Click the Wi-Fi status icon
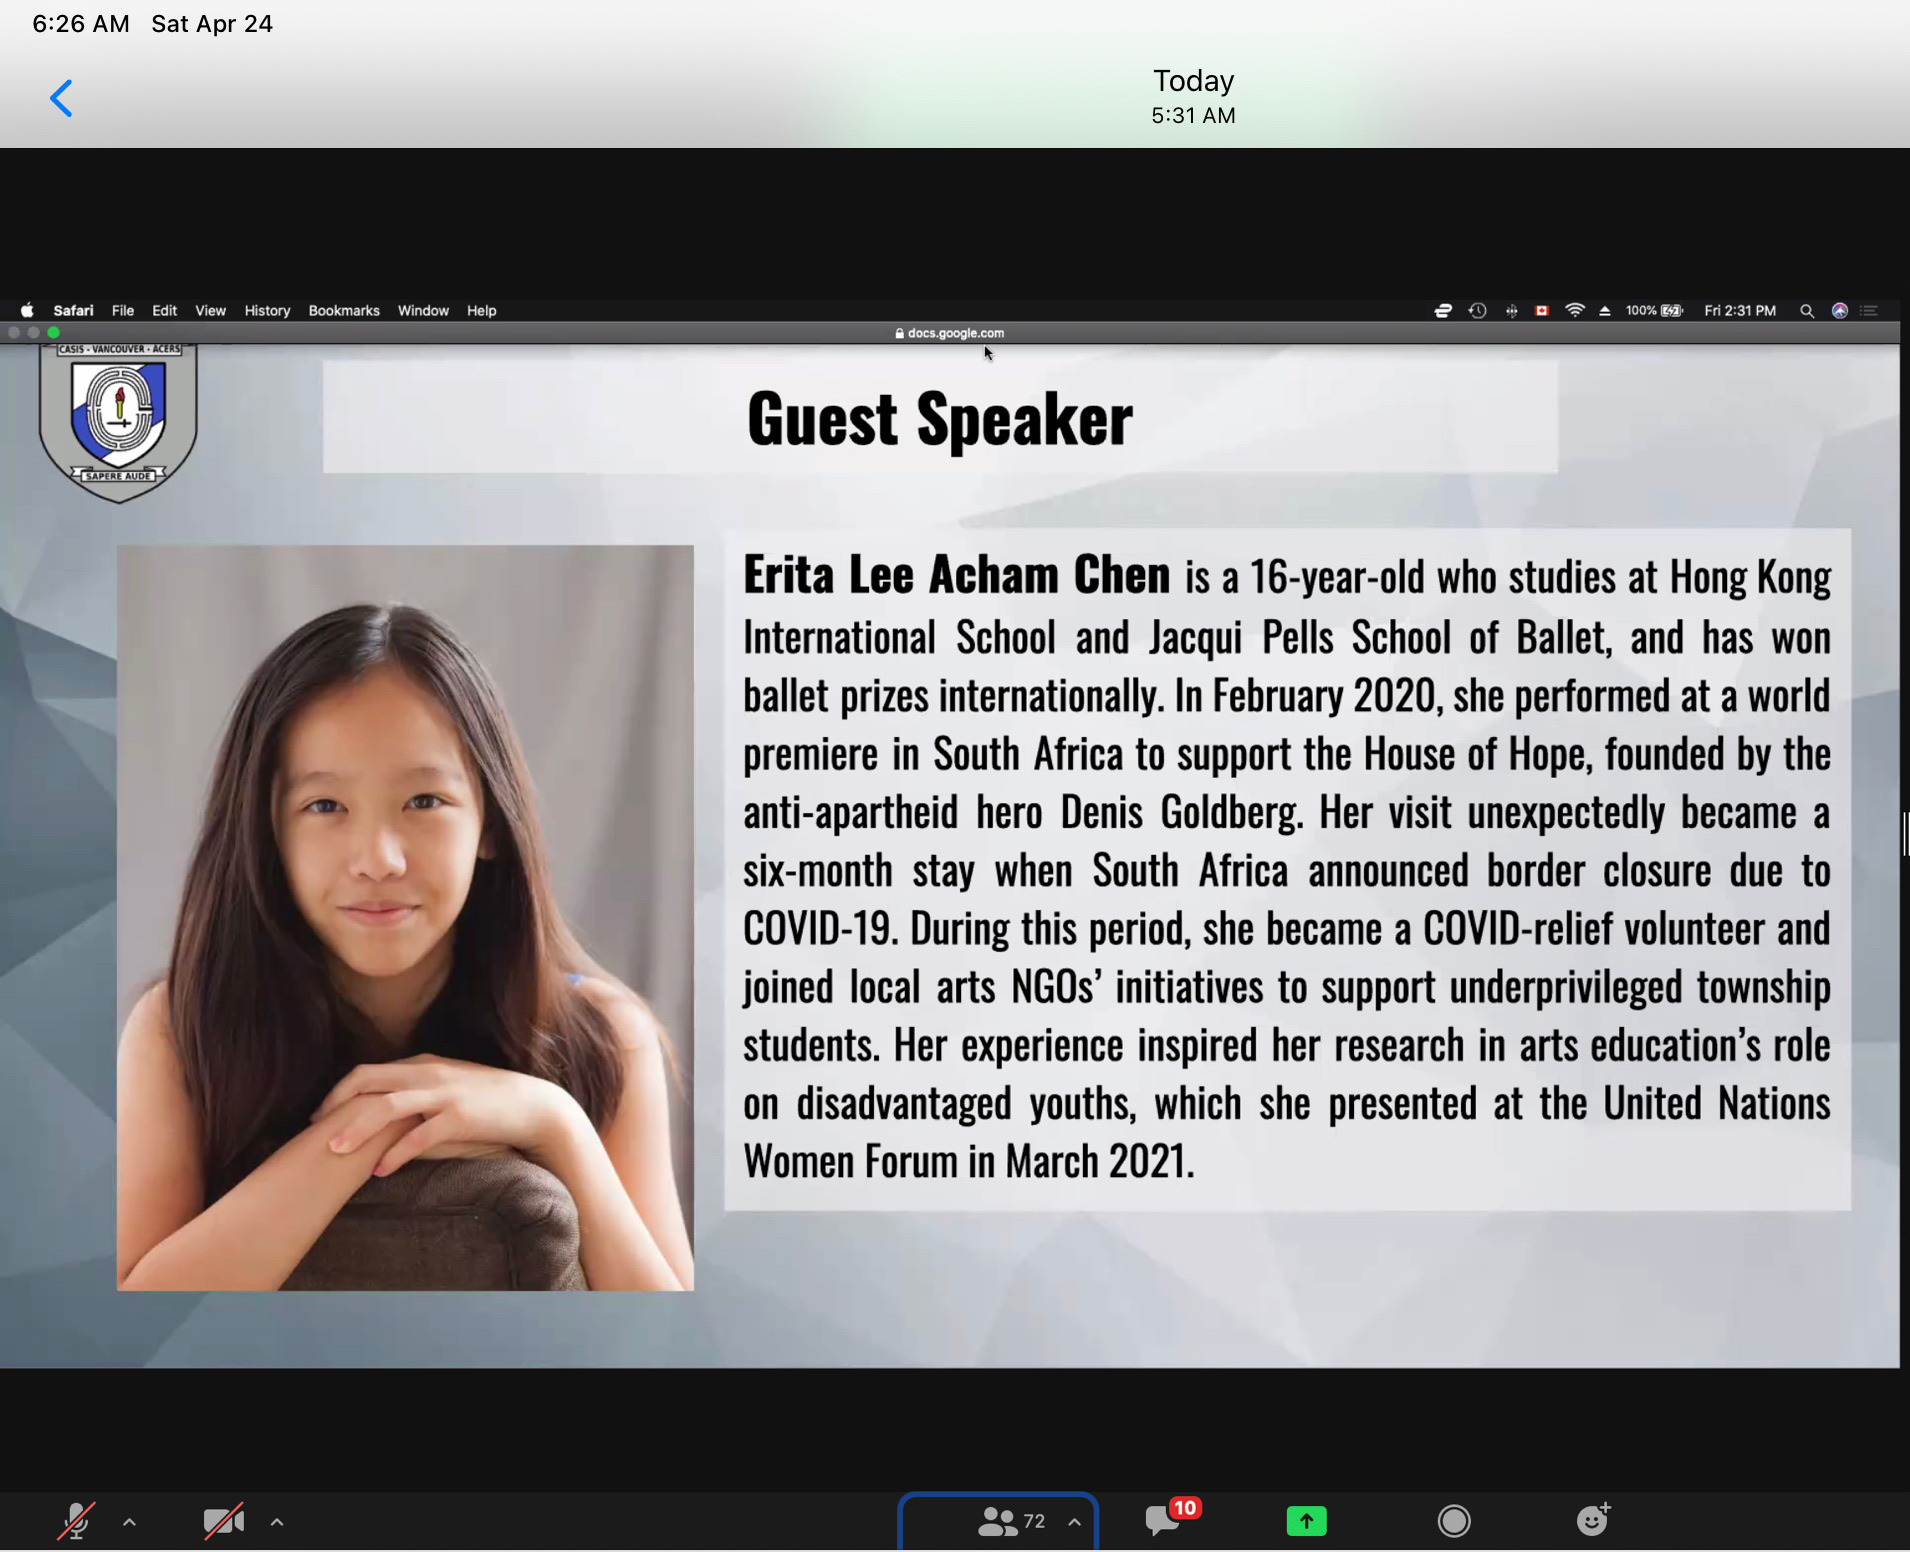The height and width of the screenshot is (1552, 1910). (x=1575, y=311)
